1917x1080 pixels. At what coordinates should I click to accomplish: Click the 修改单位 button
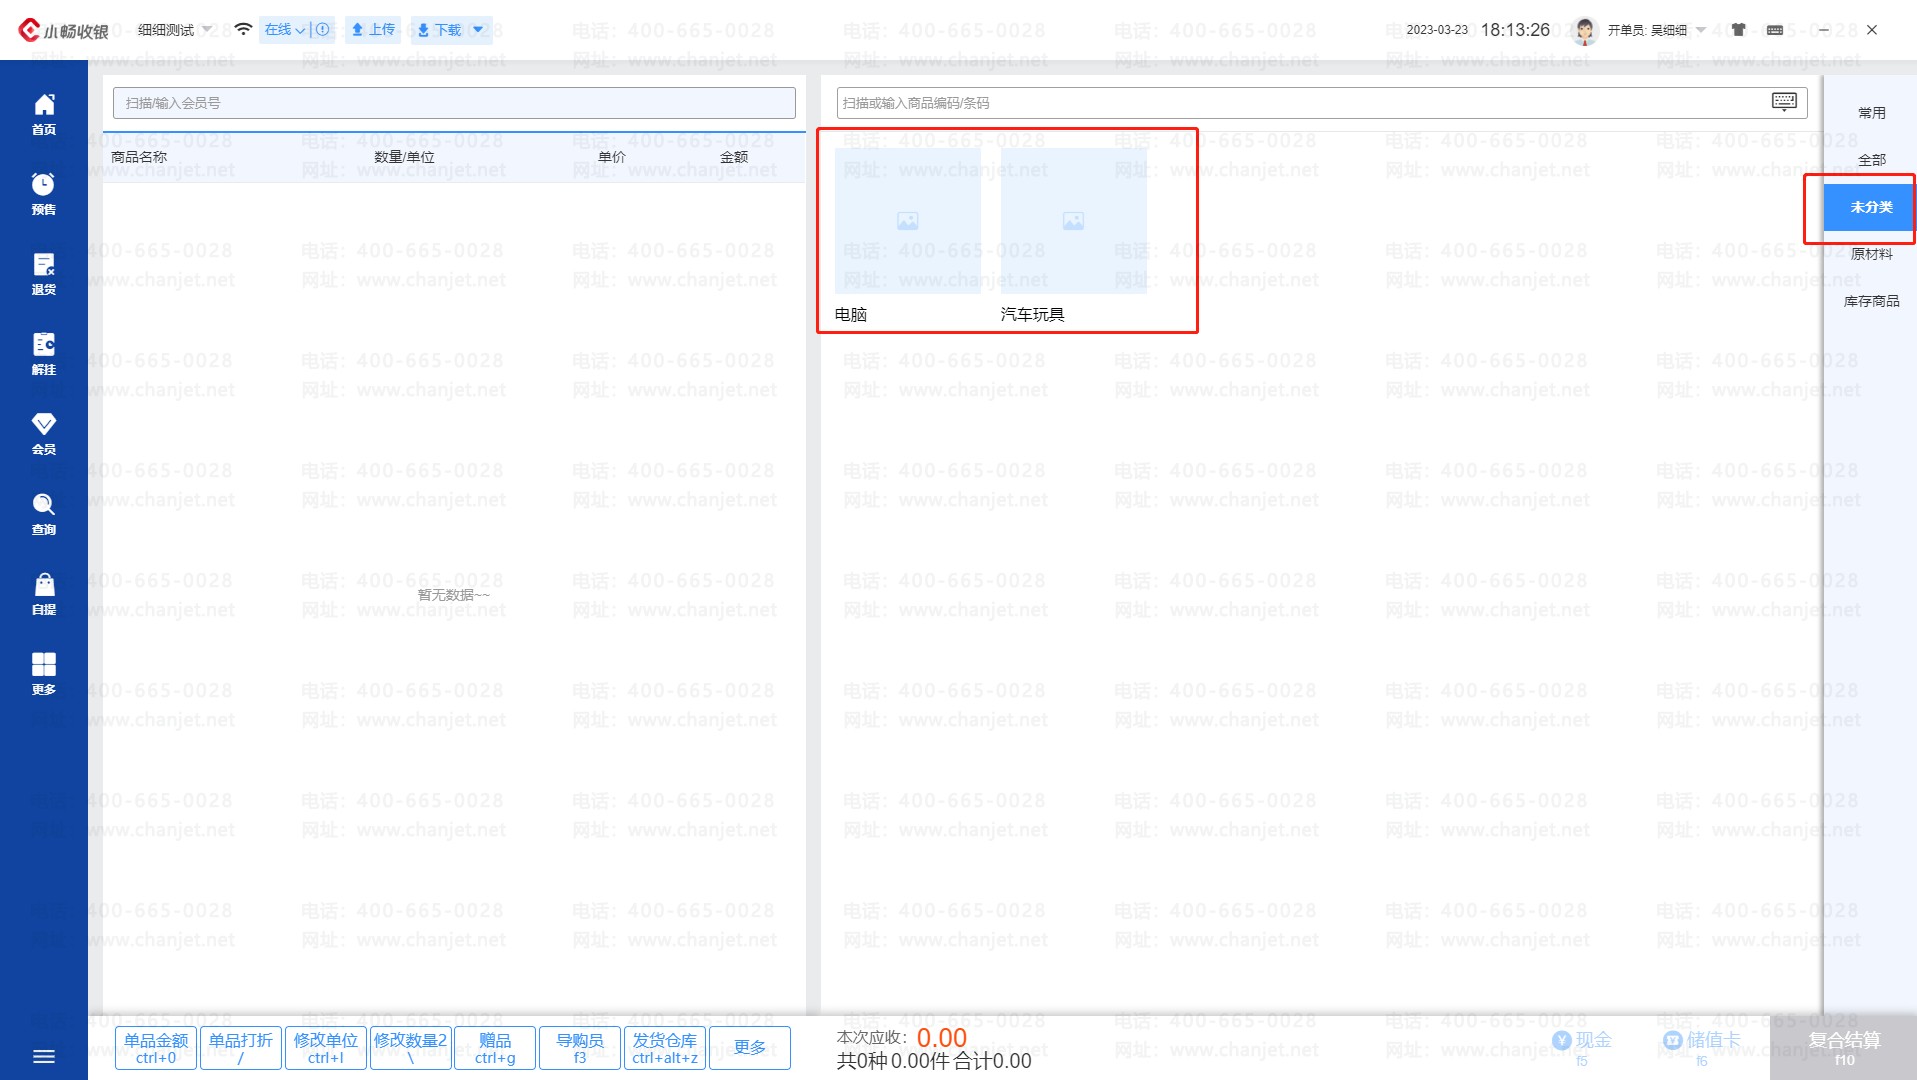point(326,1048)
